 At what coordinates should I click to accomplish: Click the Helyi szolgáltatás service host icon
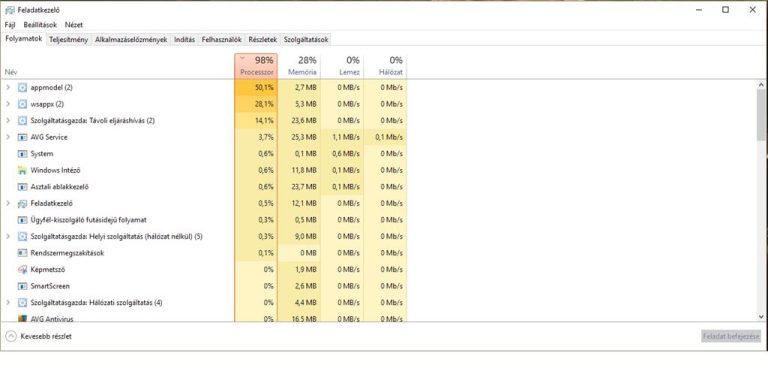22,237
